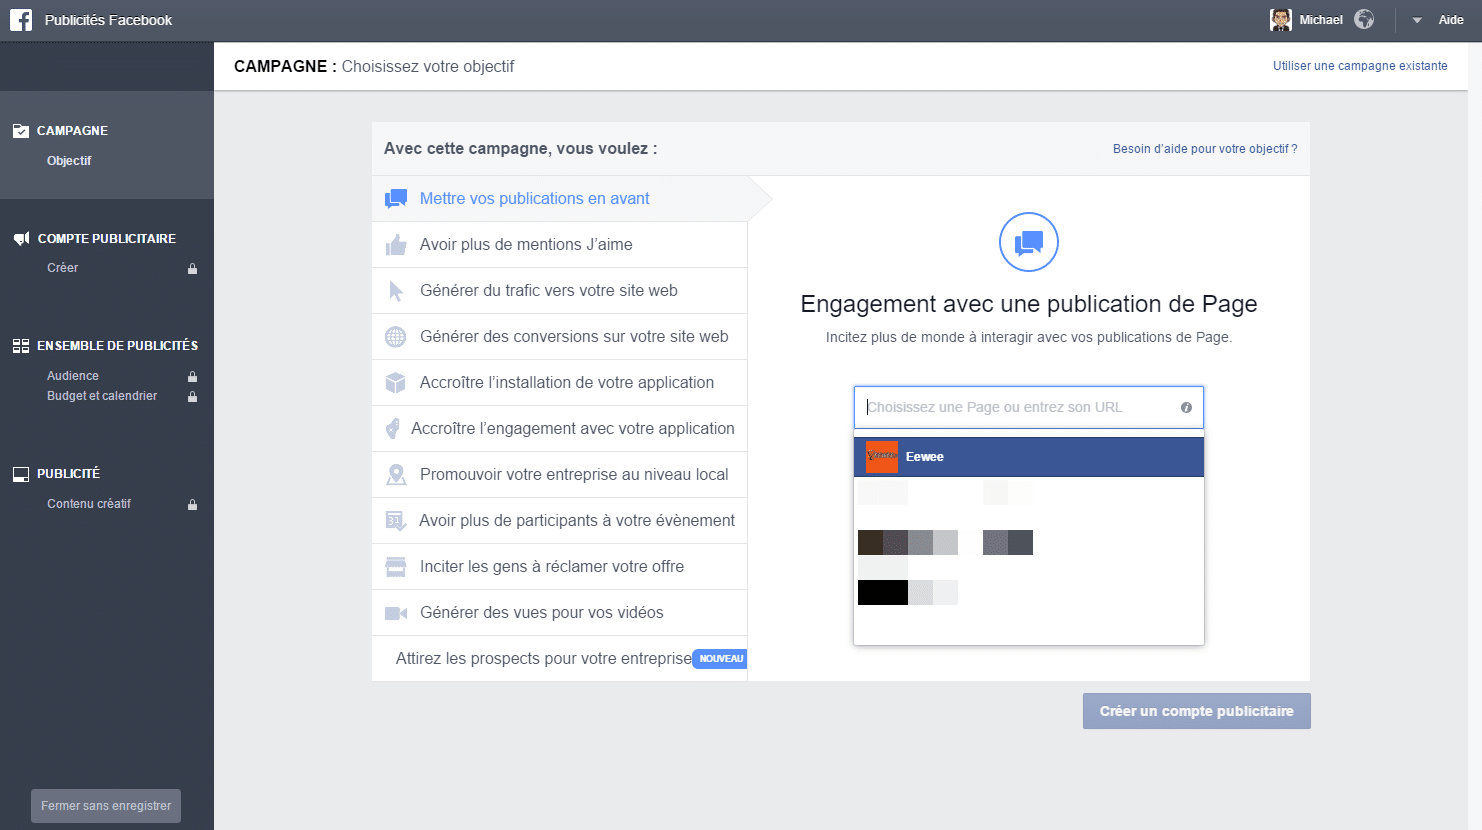Select the calendar icon for event participants

click(395, 520)
